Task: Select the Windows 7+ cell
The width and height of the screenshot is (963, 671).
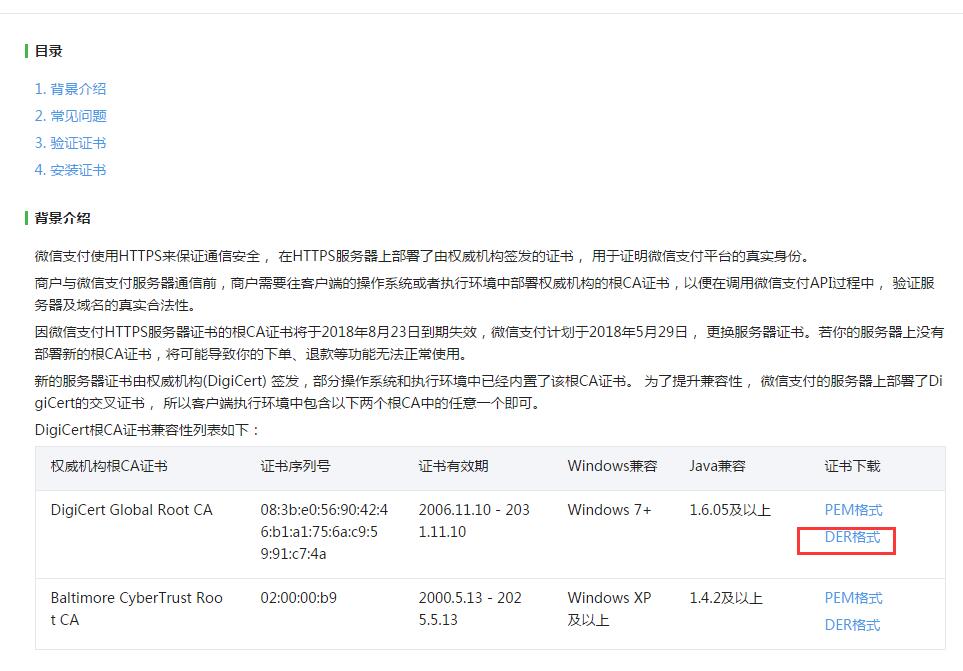Action: (x=609, y=510)
